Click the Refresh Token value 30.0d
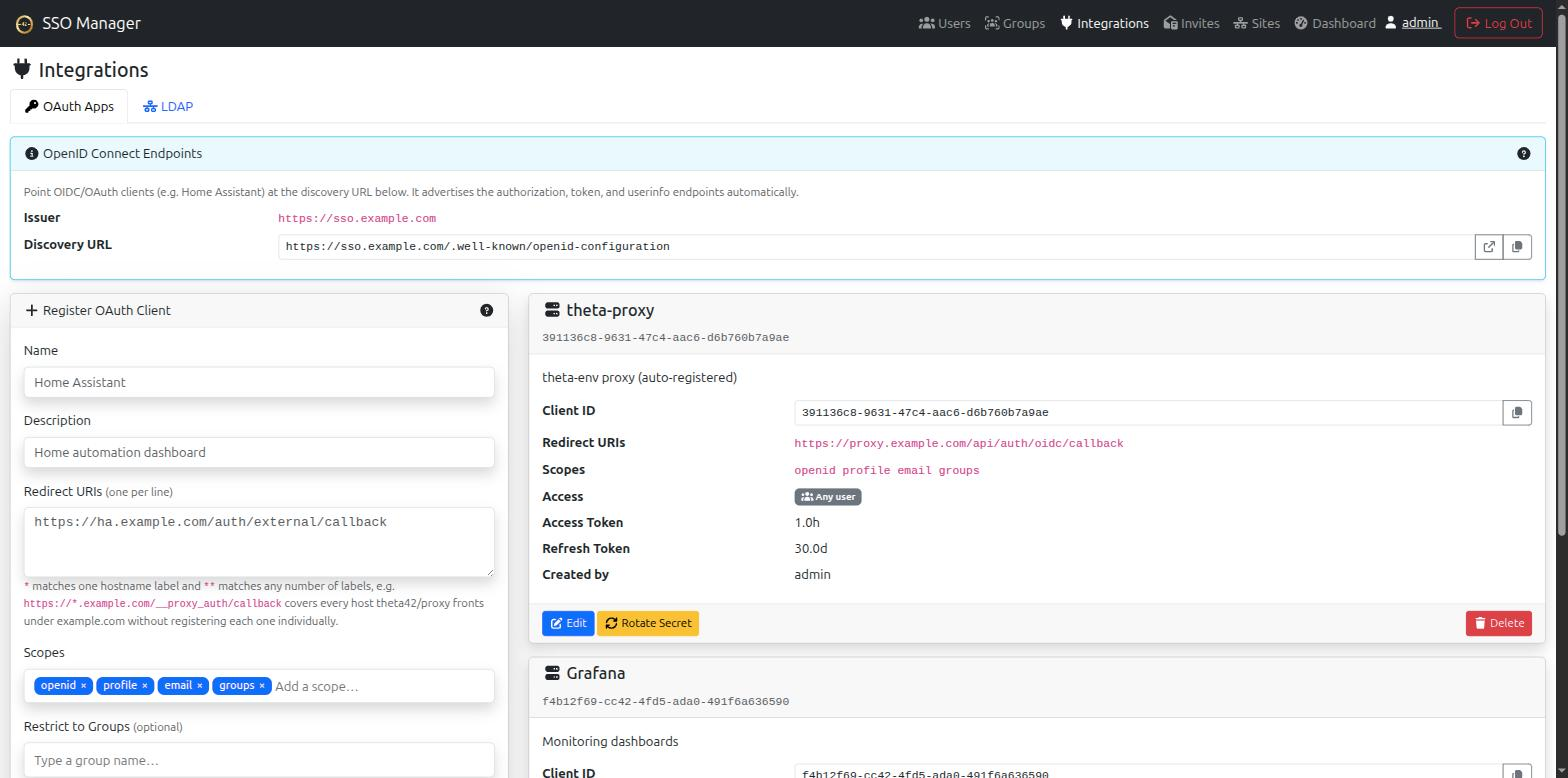 click(x=811, y=548)
